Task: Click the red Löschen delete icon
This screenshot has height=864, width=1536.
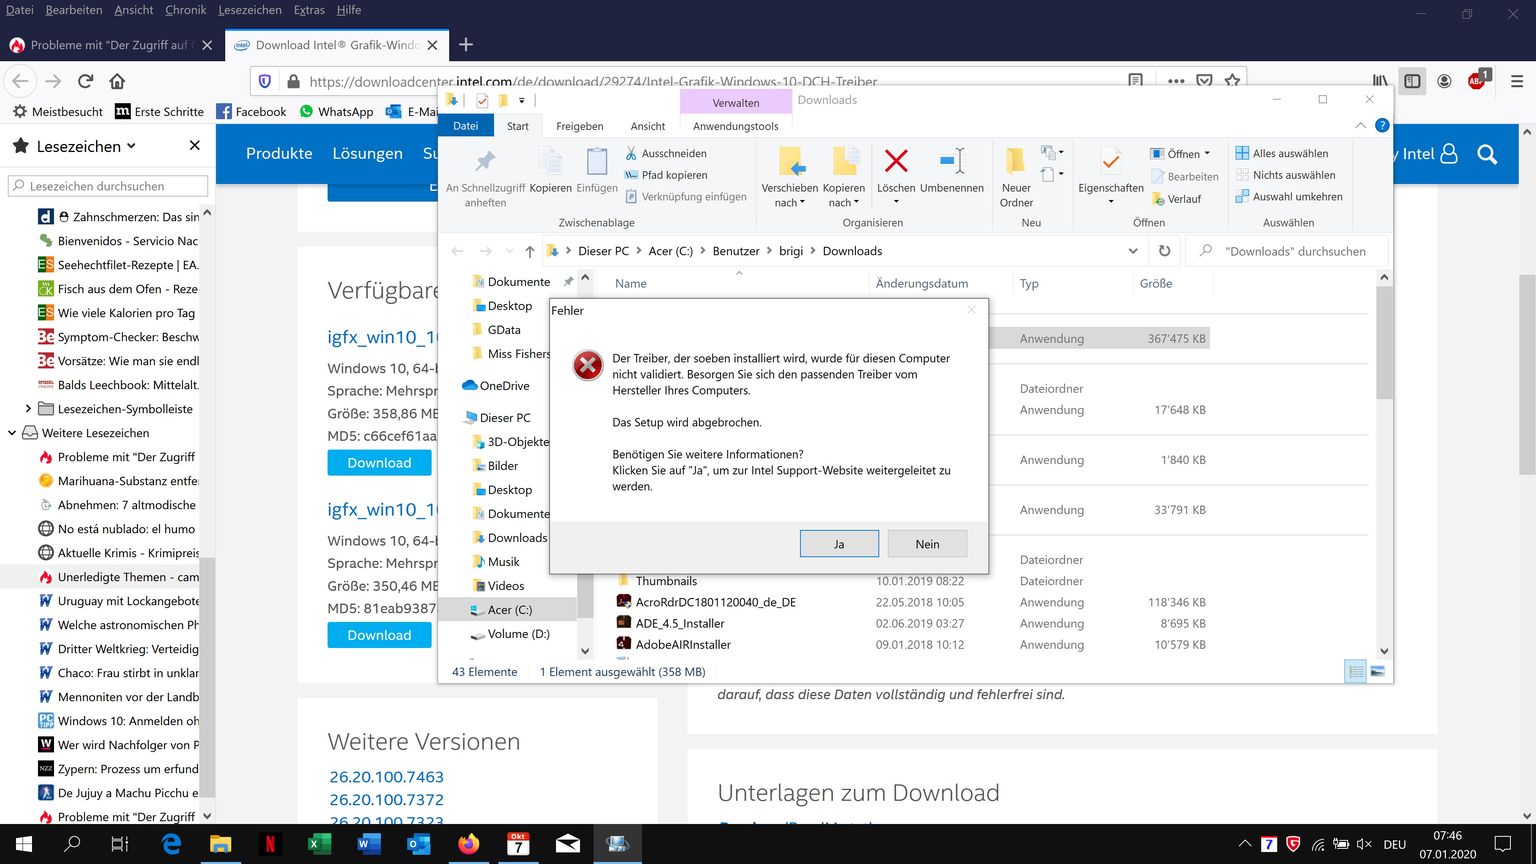Action: click(x=896, y=163)
